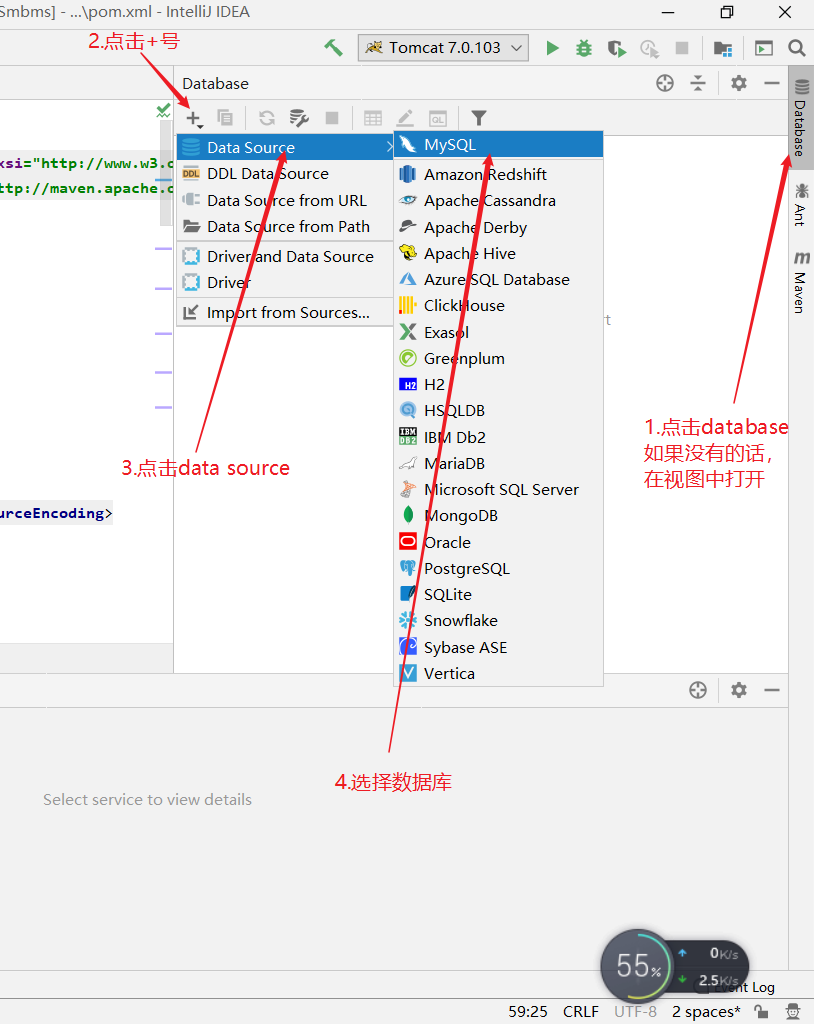Click the Build project hammer icon
The width and height of the screenshot is (814, 1024).
point(333,48)
